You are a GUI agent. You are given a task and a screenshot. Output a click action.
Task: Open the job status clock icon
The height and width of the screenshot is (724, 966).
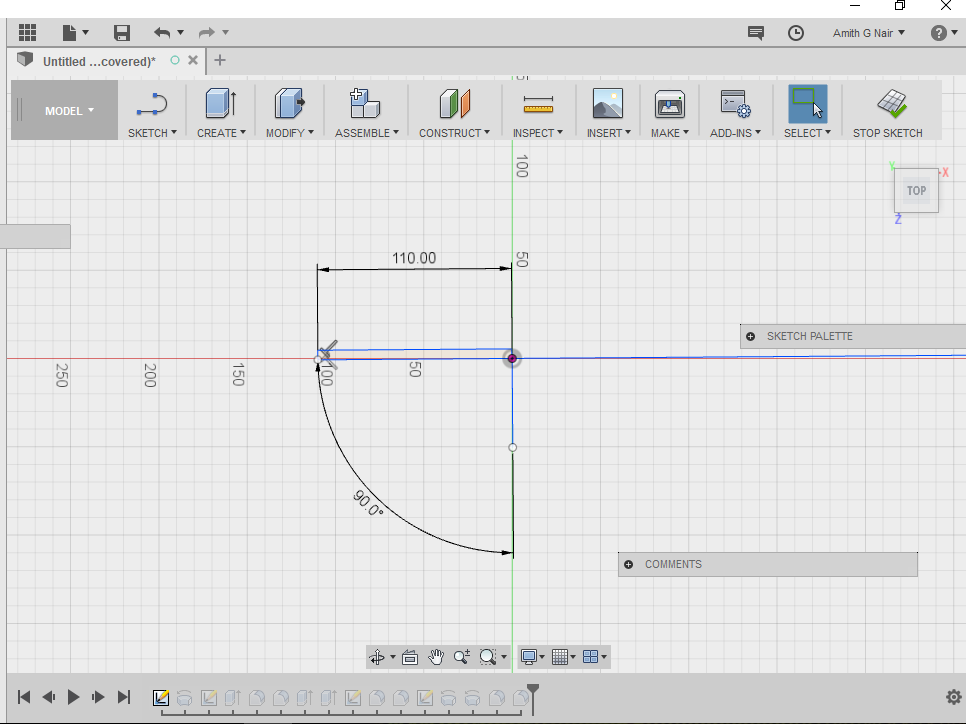[796, 33]
